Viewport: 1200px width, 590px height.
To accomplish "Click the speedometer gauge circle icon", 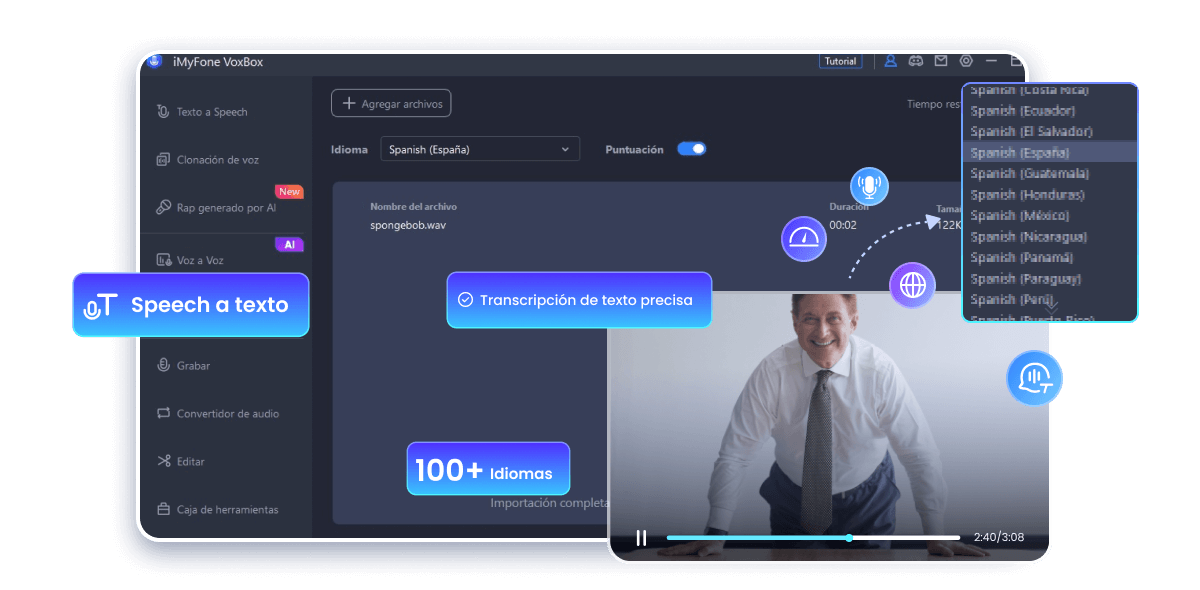I will coord(803,239).
